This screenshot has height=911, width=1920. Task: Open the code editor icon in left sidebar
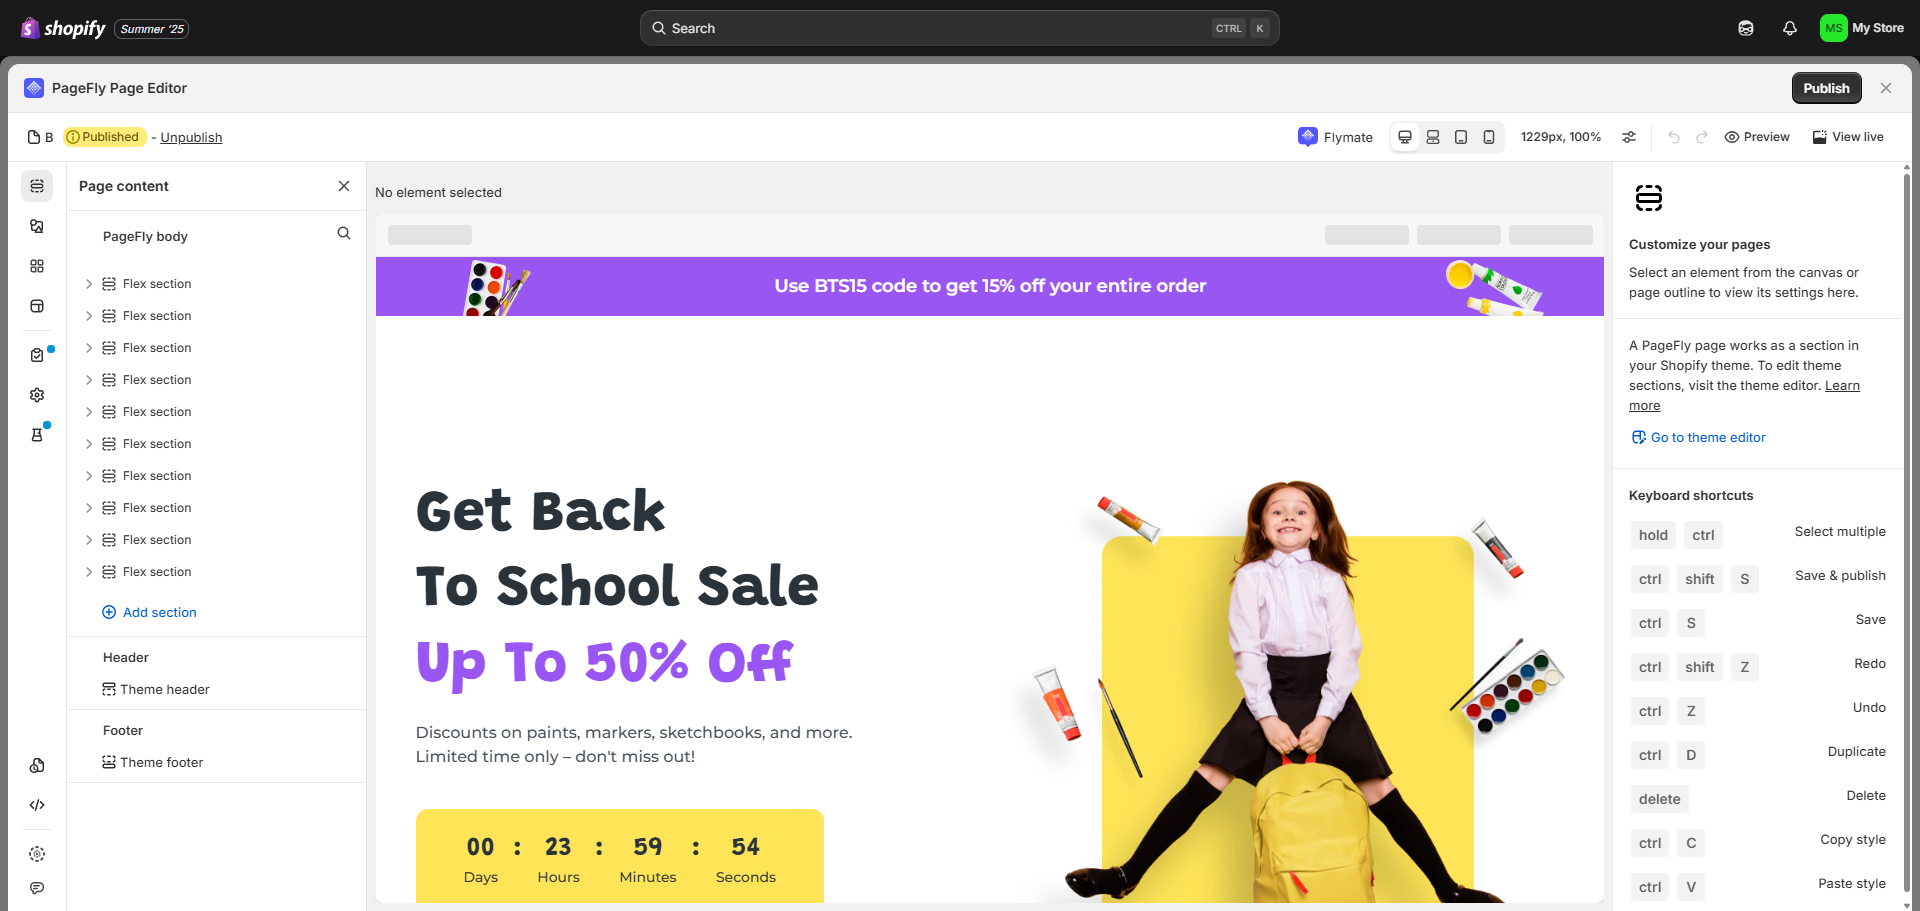37,805
